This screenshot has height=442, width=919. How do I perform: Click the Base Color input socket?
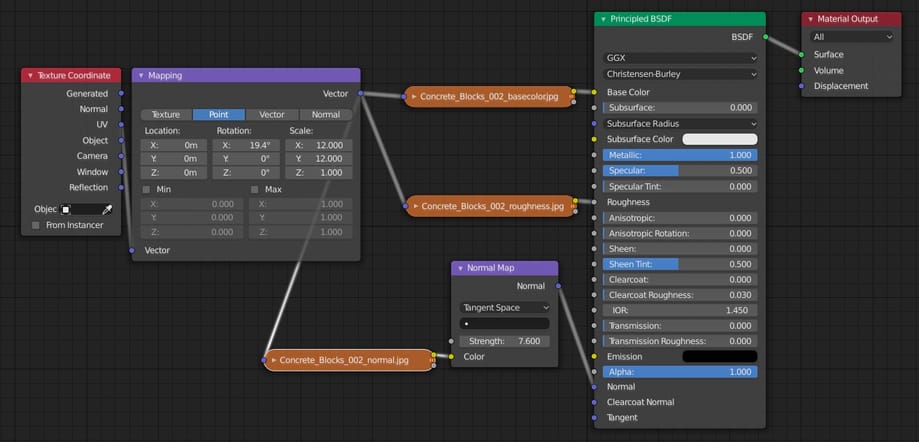point(594,92)
